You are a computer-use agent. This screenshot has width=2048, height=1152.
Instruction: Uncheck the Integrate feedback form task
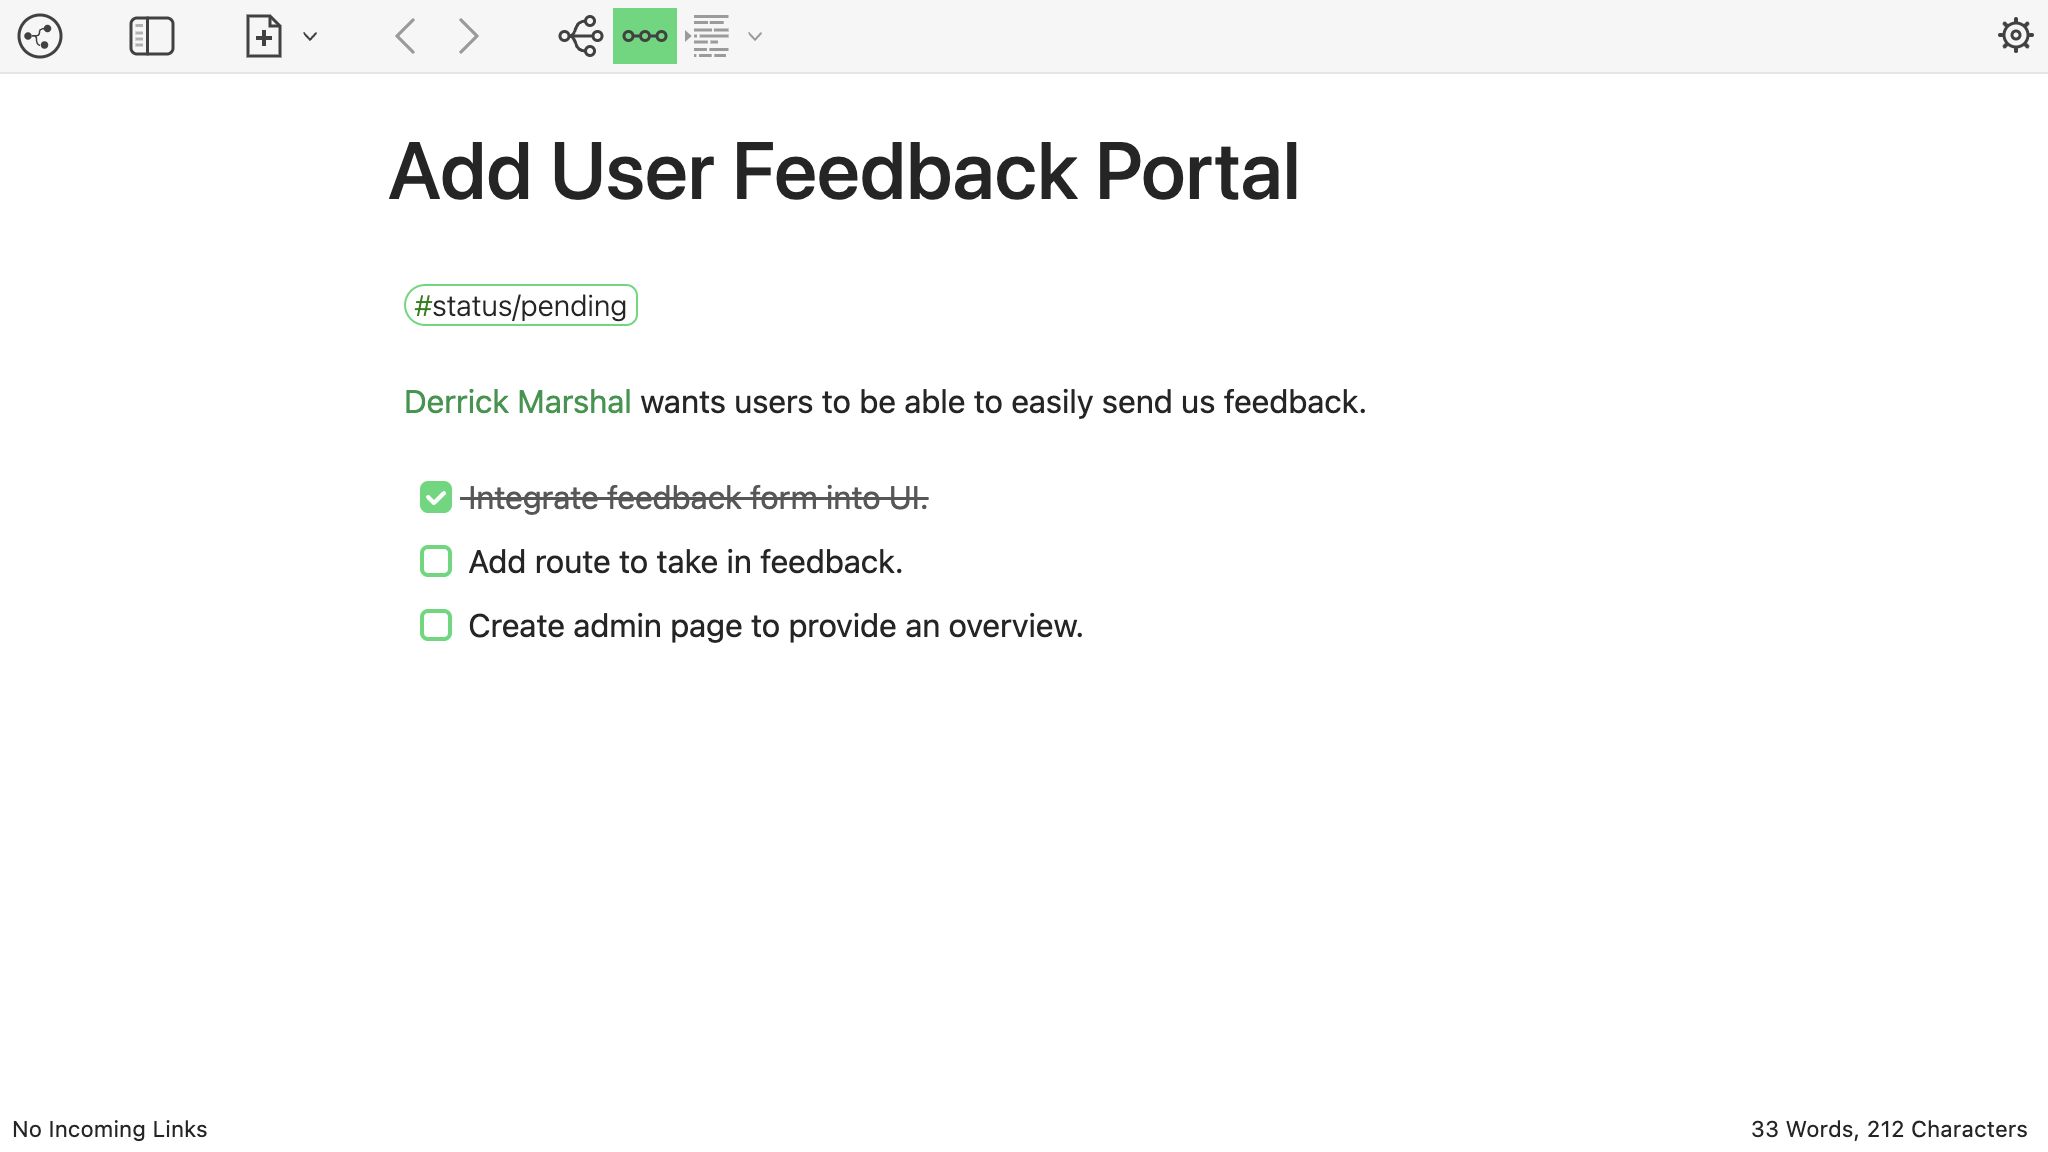coord(436,497)
